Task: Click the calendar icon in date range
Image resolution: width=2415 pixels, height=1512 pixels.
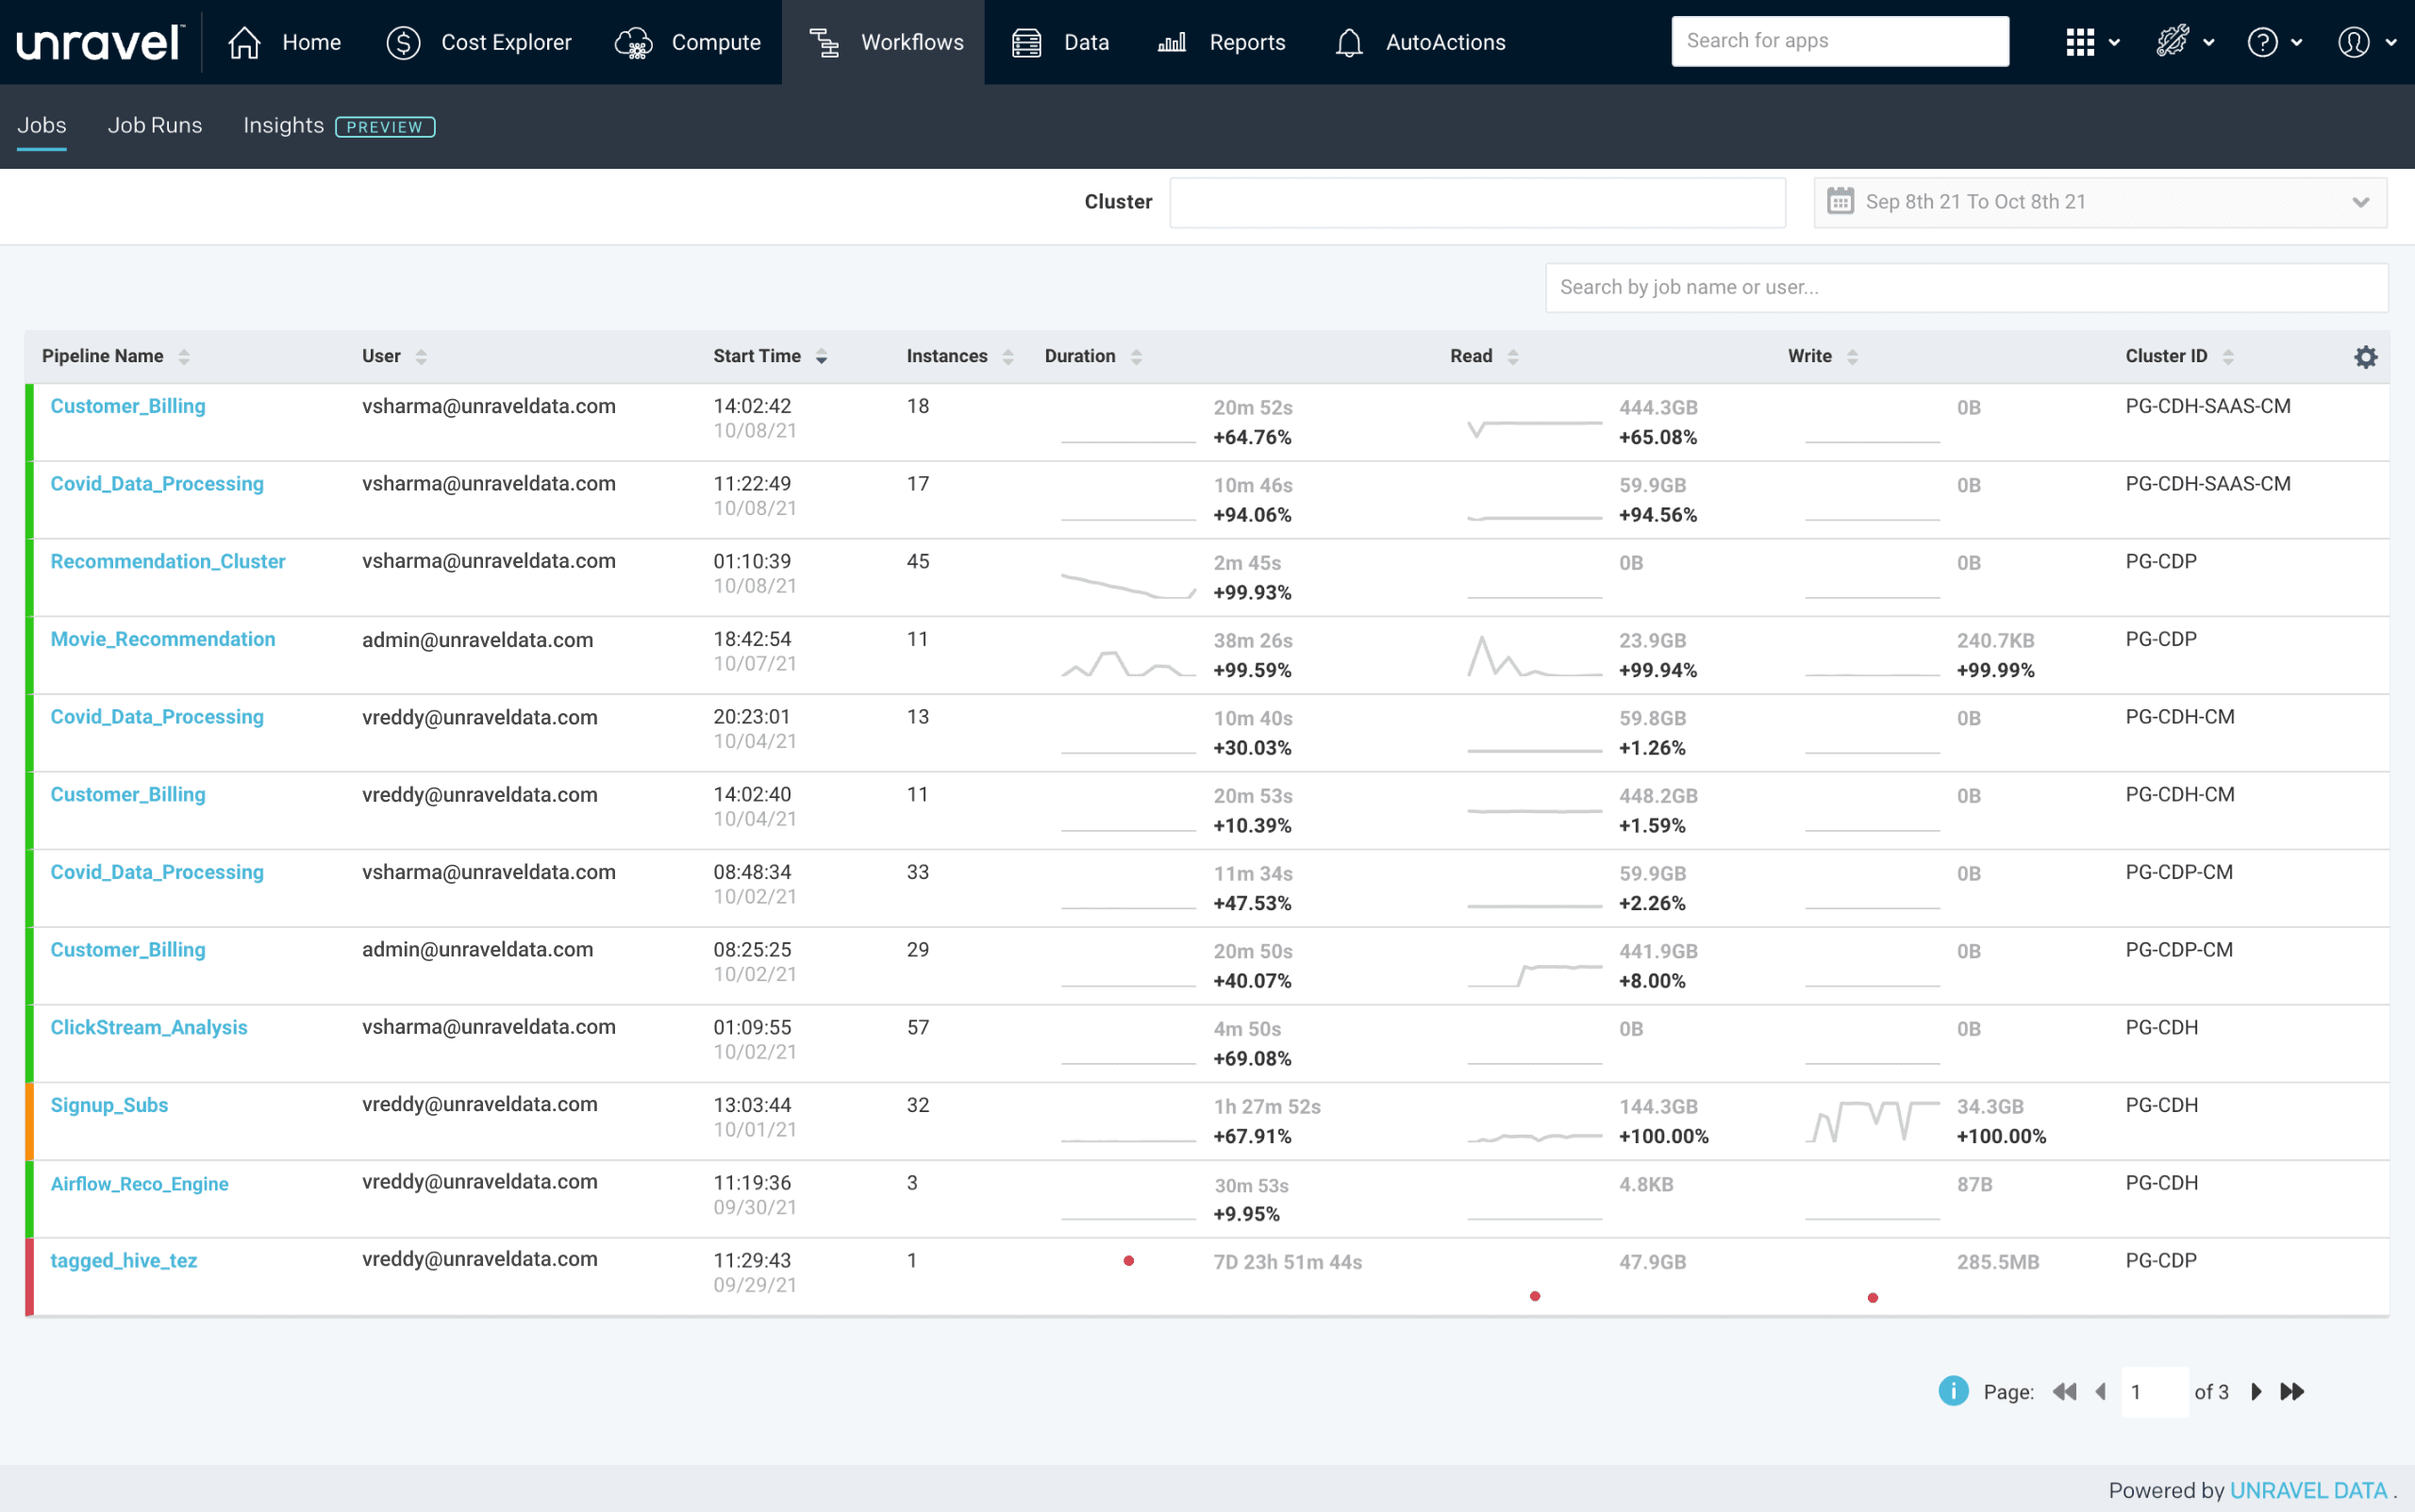Action: (x=1840, y=201)
